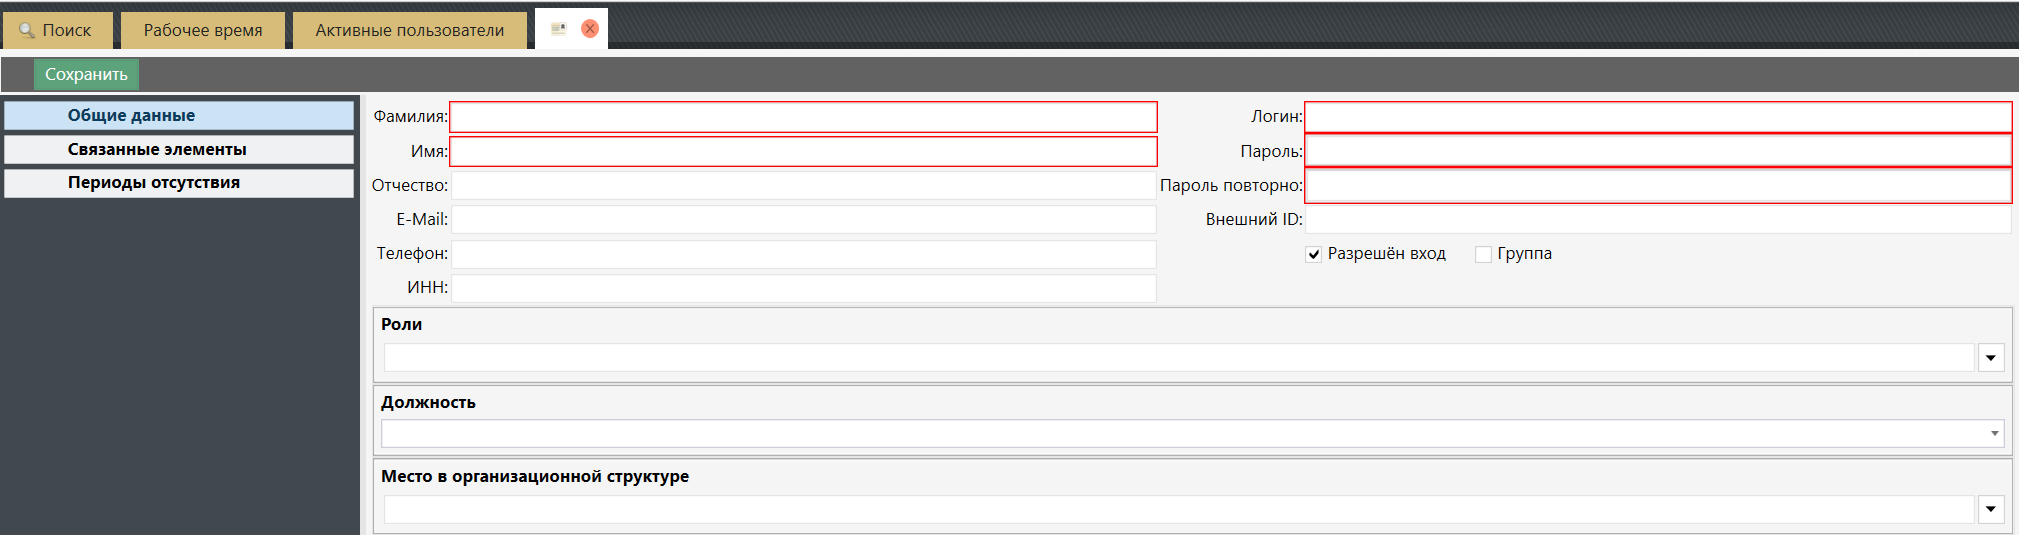Expand the Роли dropdown arrow
Viewport: 2019px width, 535px height.
pyautogui.click(x=1991, y=358)
